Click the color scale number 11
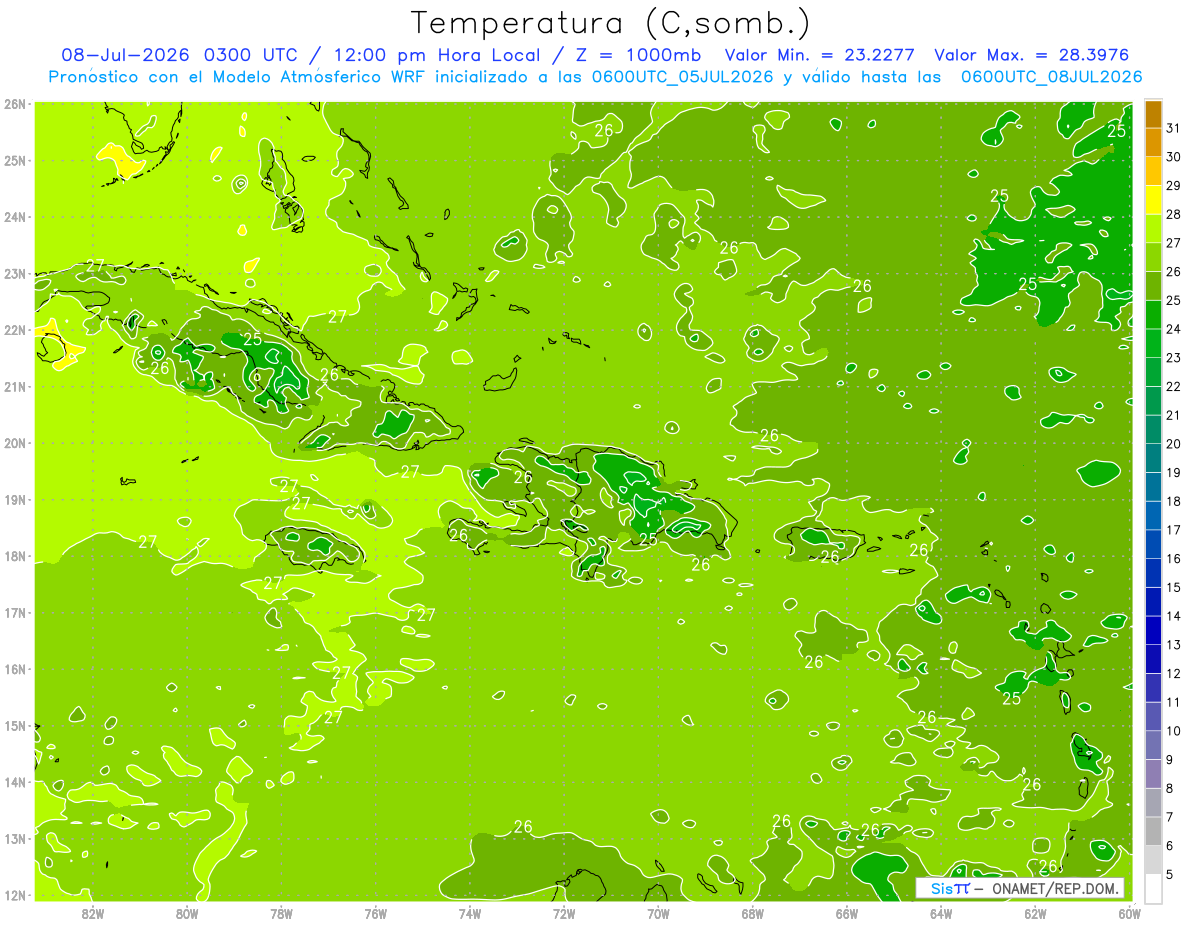This screenshot has width=1200, height=927. click(x=1173, y=702)
